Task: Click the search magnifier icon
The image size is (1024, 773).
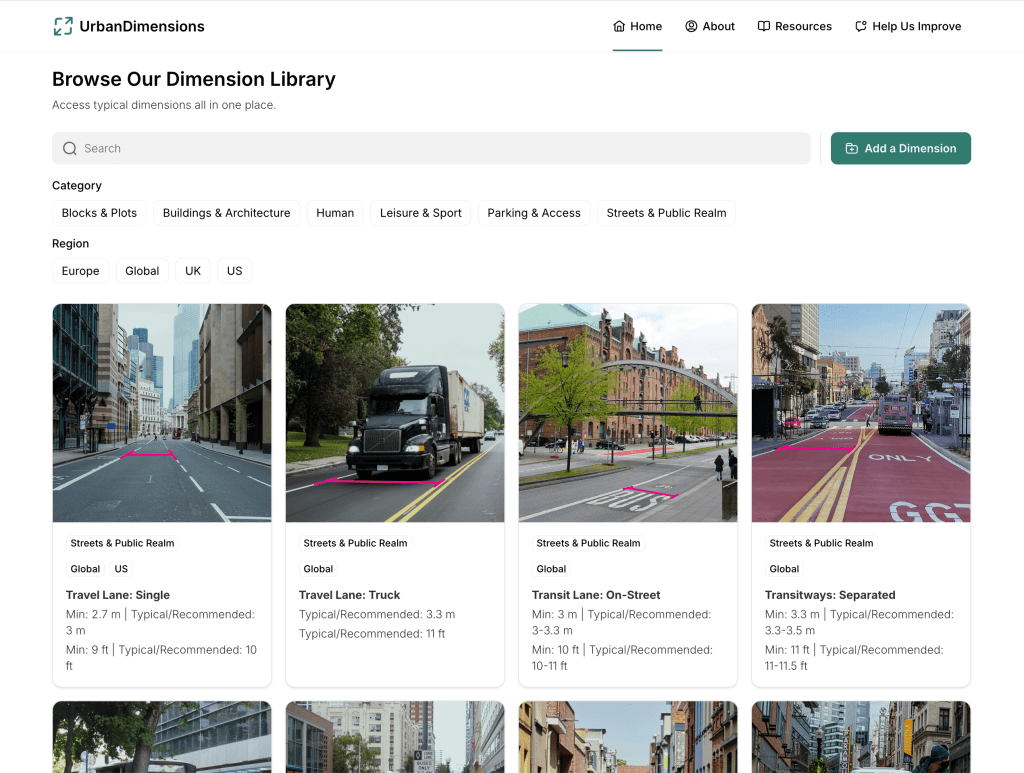Action: 70,149
